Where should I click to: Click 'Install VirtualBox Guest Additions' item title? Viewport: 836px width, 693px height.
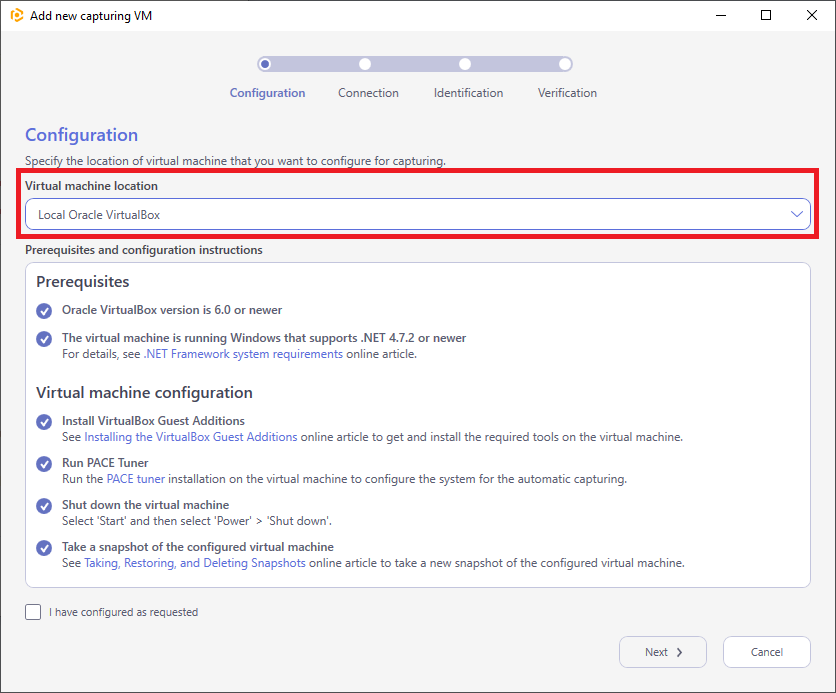153,421
